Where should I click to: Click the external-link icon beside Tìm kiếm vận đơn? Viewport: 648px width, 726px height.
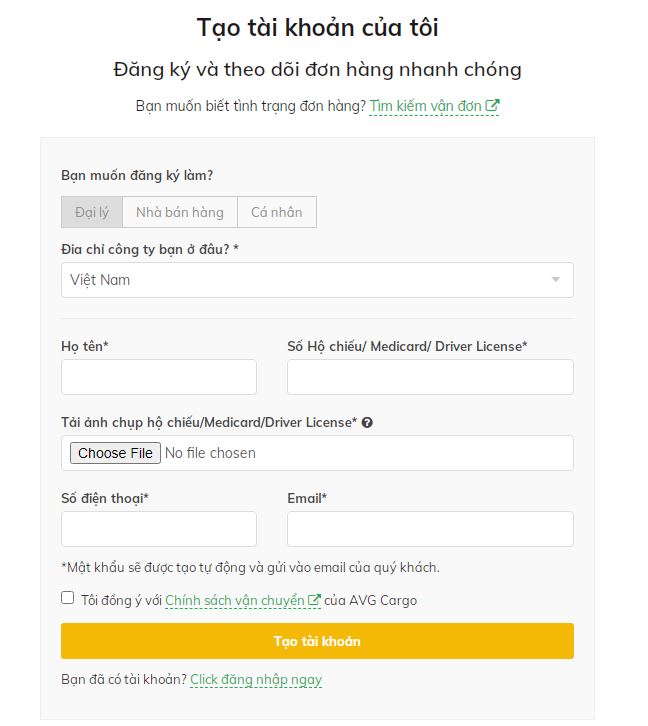coord(492,106)
